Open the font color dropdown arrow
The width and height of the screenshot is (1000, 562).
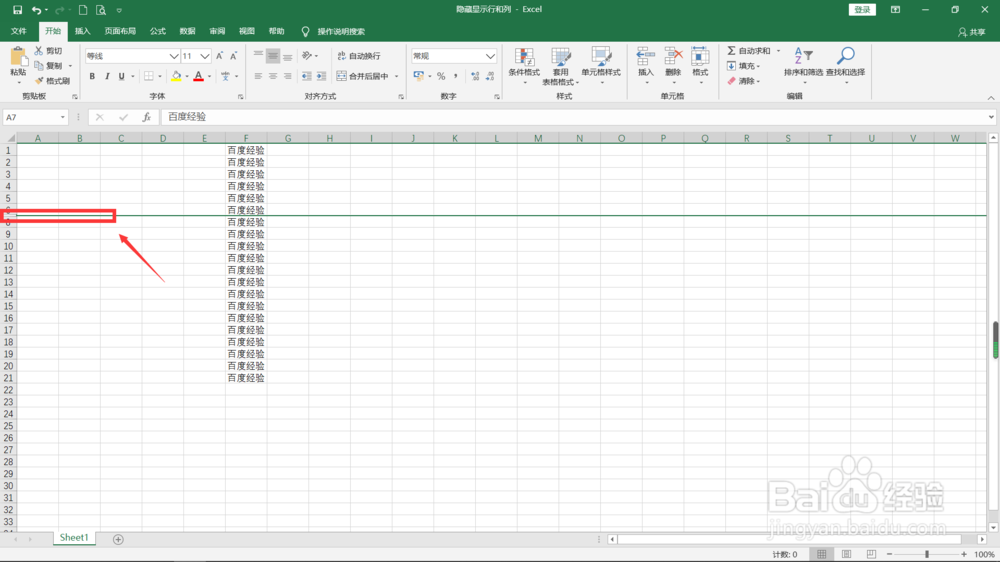point(209,77)
